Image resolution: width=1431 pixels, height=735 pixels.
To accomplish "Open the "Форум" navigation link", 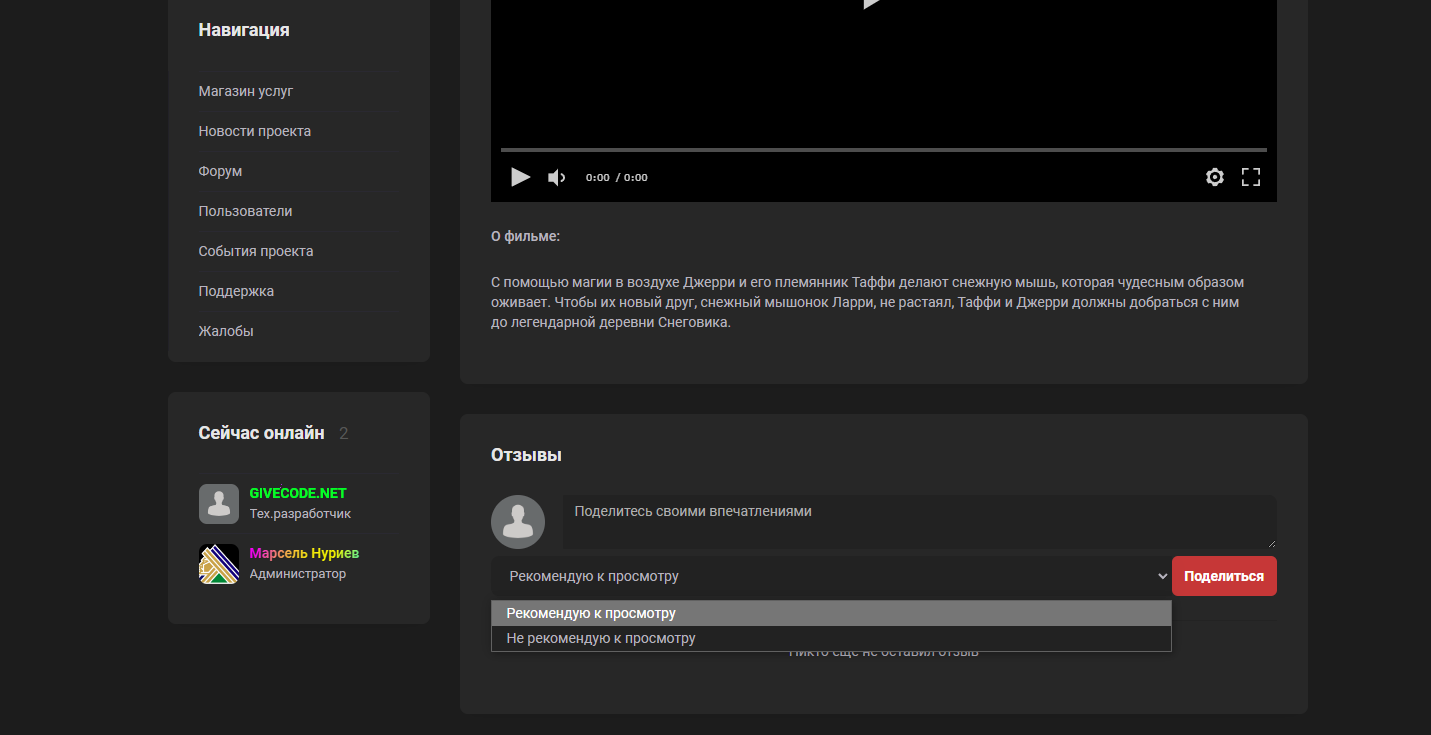I will click(220, 171).
